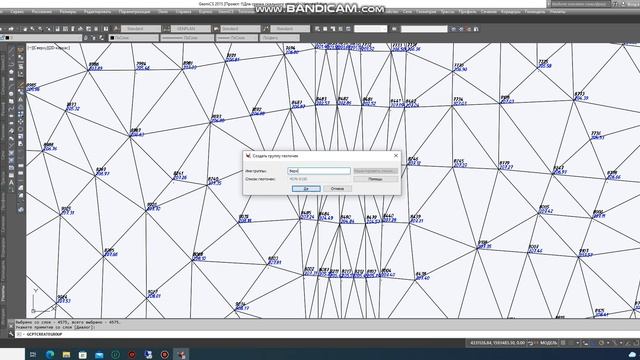Image resolution: width=640 pixels, height=360 pixels.
Task: Open Task View on the Windows taskbar
Action: point(33,355)
